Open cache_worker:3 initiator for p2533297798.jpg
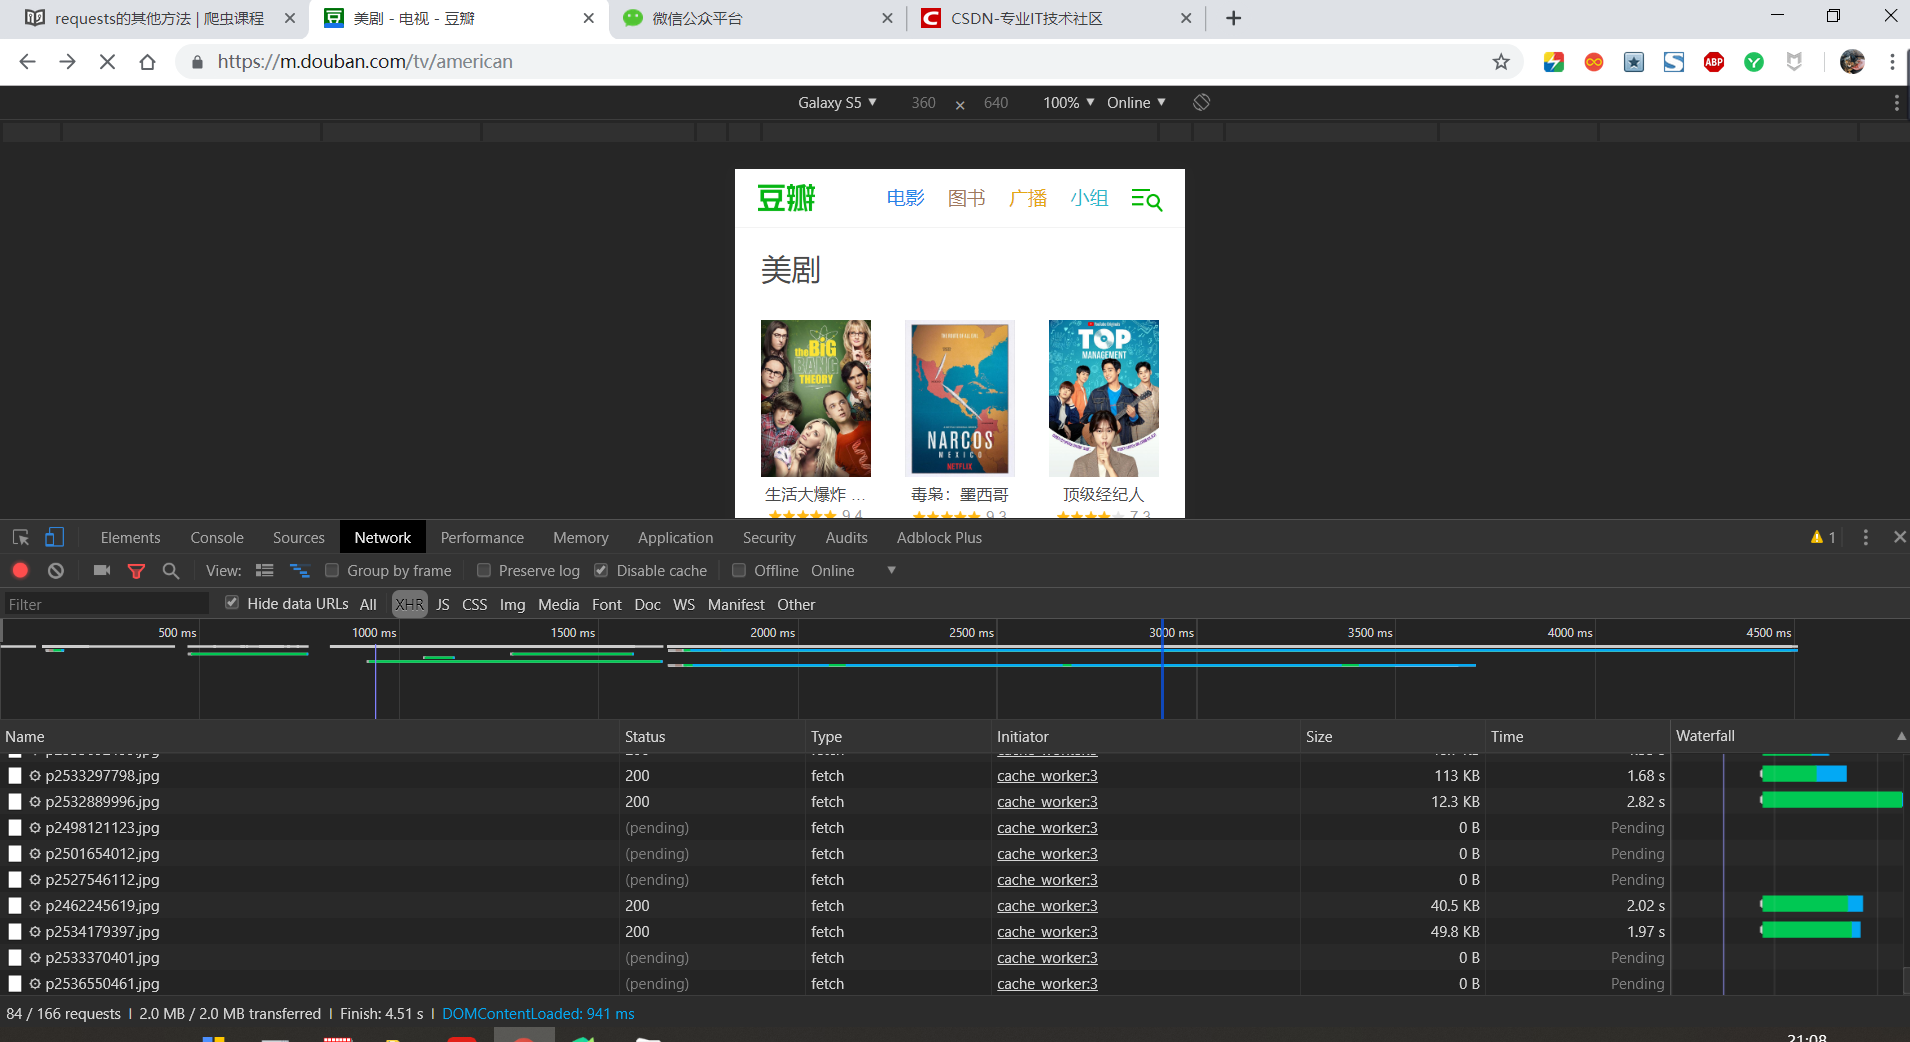 coord(1047,776)
